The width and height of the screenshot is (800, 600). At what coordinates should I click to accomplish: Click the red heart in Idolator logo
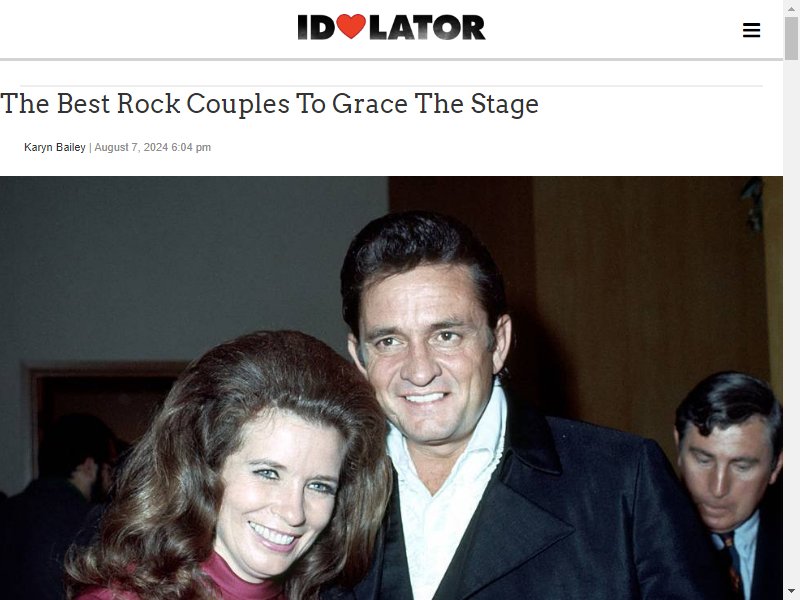[x=351, y=27]
